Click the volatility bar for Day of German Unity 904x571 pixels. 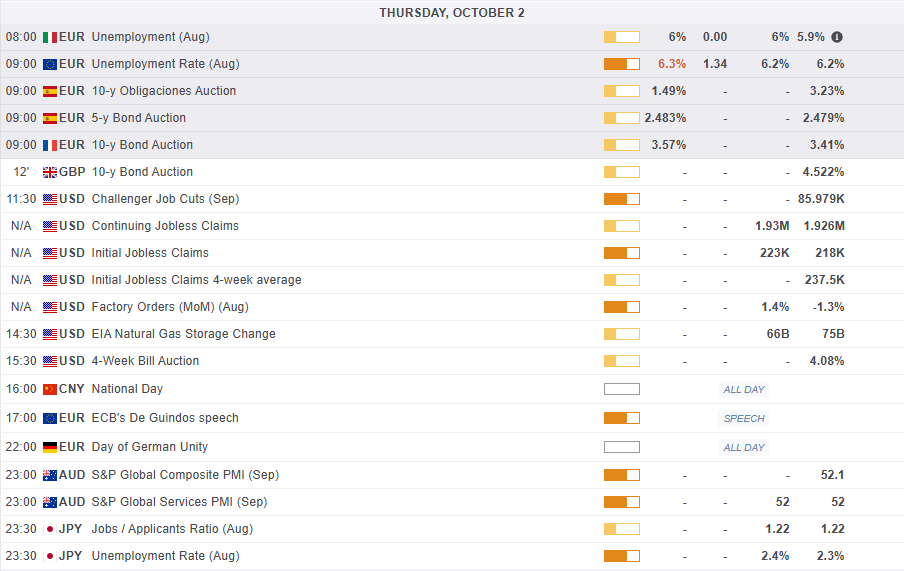tap(621, 447)
